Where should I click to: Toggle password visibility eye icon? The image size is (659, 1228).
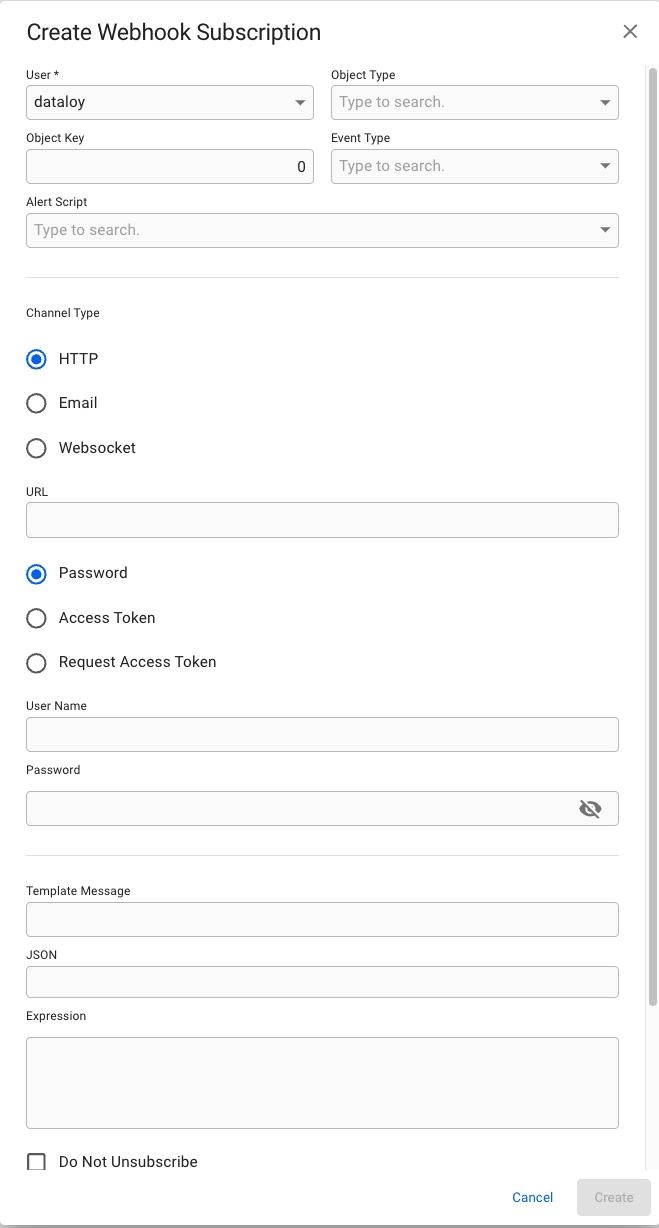click(590, 809)
